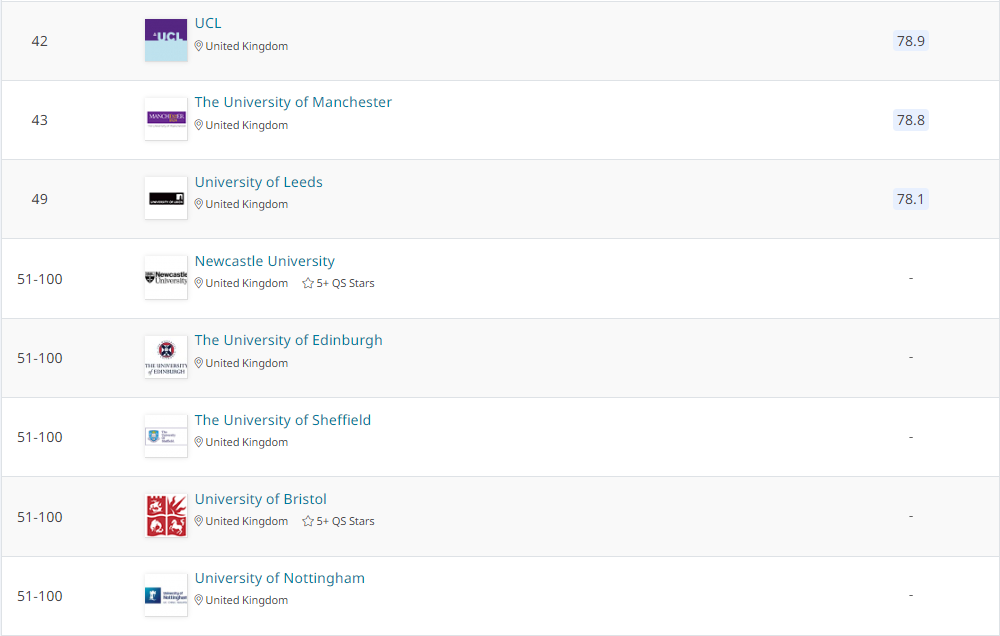Click the University of Sheffield logo
The height and width of the screenshot is (636, 1000).
coord(166,436)
